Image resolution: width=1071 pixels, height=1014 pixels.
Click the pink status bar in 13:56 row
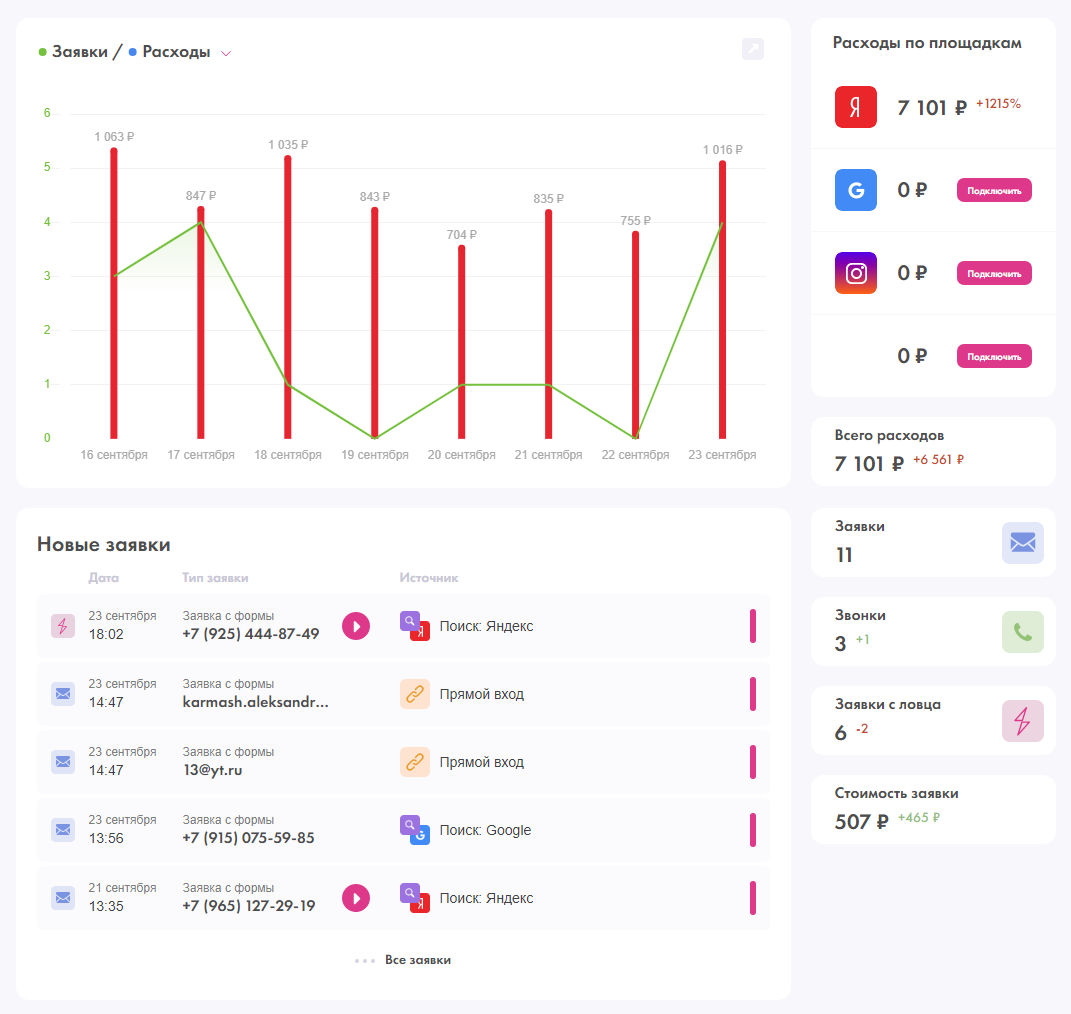click(x=753, y=830)
